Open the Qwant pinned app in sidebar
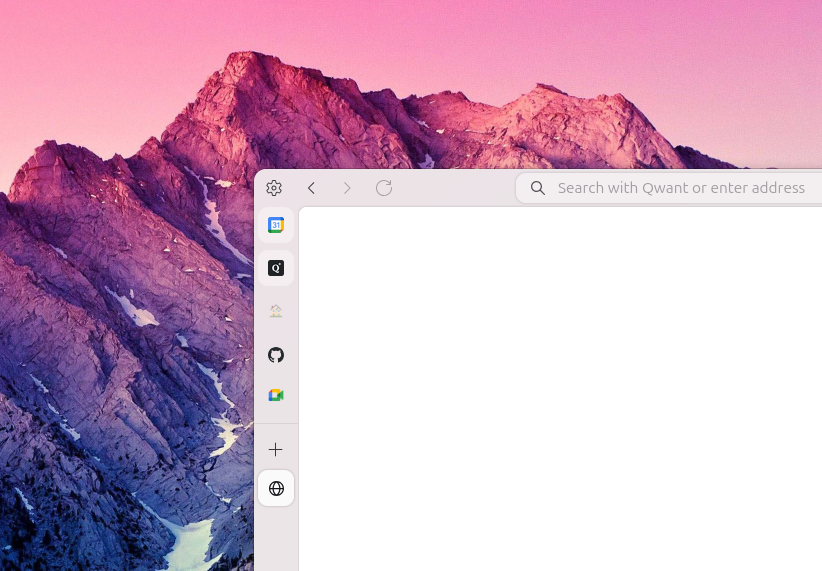Screen dimensions: 822x571 pyautogui.click(x=276, y=268)
